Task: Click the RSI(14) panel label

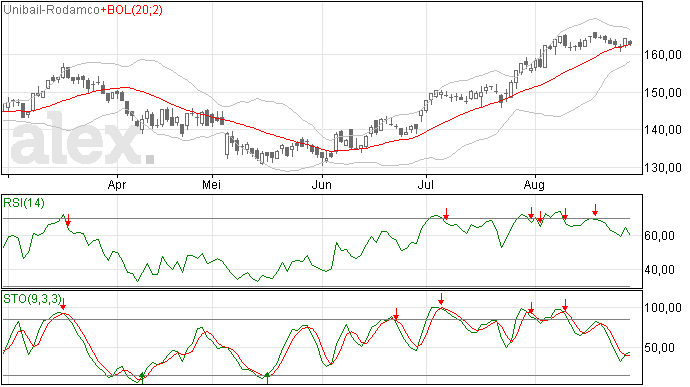Action: click(24, 203)
